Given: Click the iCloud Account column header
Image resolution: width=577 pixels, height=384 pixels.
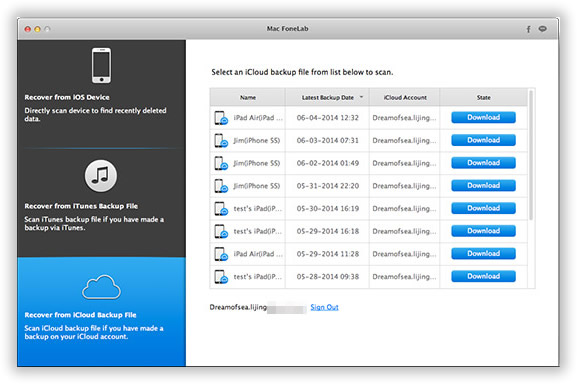Looking at the screenshot, I should (x=405, y=97).
